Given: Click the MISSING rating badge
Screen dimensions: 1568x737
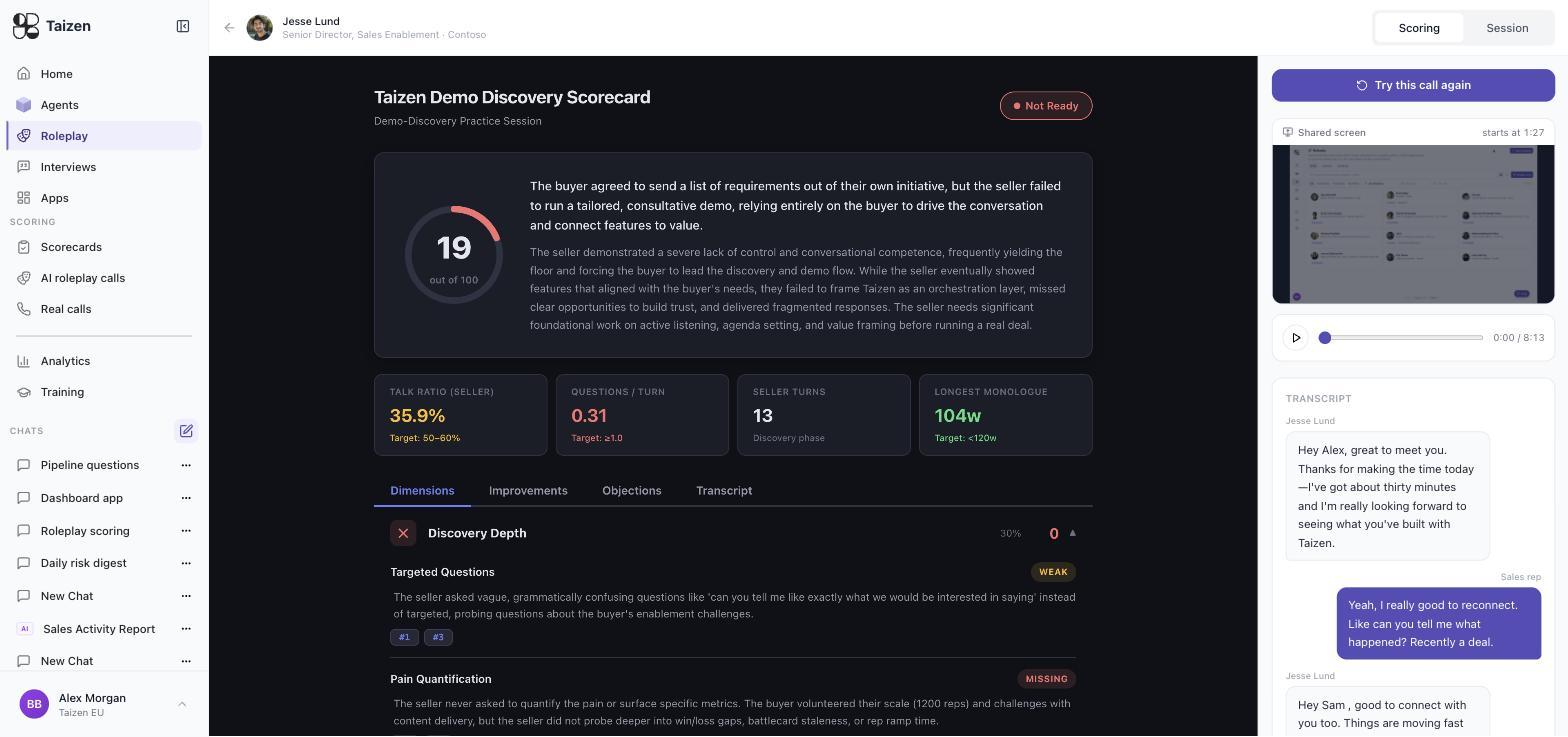Looking at the screenshot, I should (1046, 679).
